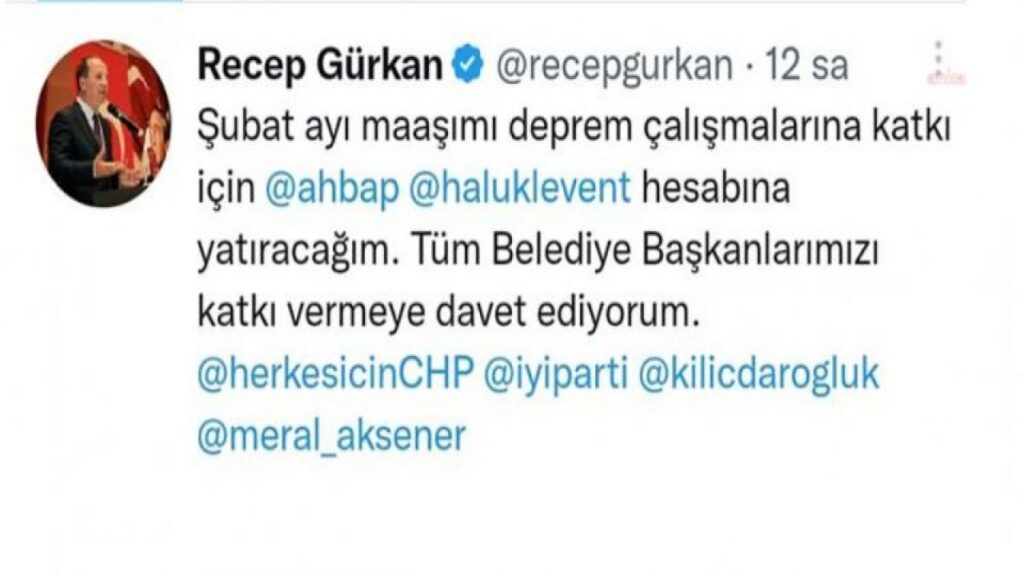Open the @meral_aksener mention
Viewport: 1024px width, 576px height.
[332, 437]
